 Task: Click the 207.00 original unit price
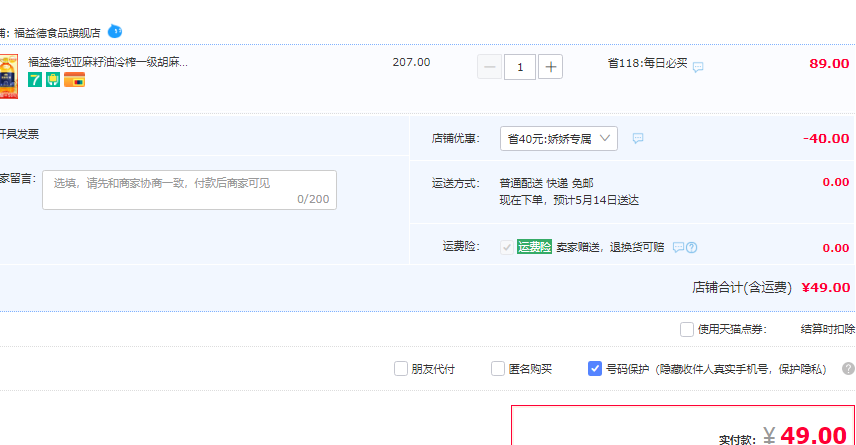[x=411, y=62]
